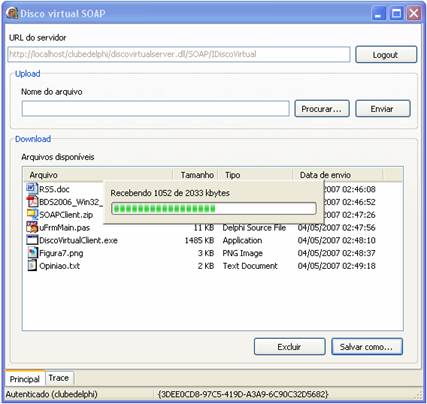This screenshot has width=427, height=404.
Task: Click the app icon in title bar
Action: pyautogui.click(x=12, y=13)
